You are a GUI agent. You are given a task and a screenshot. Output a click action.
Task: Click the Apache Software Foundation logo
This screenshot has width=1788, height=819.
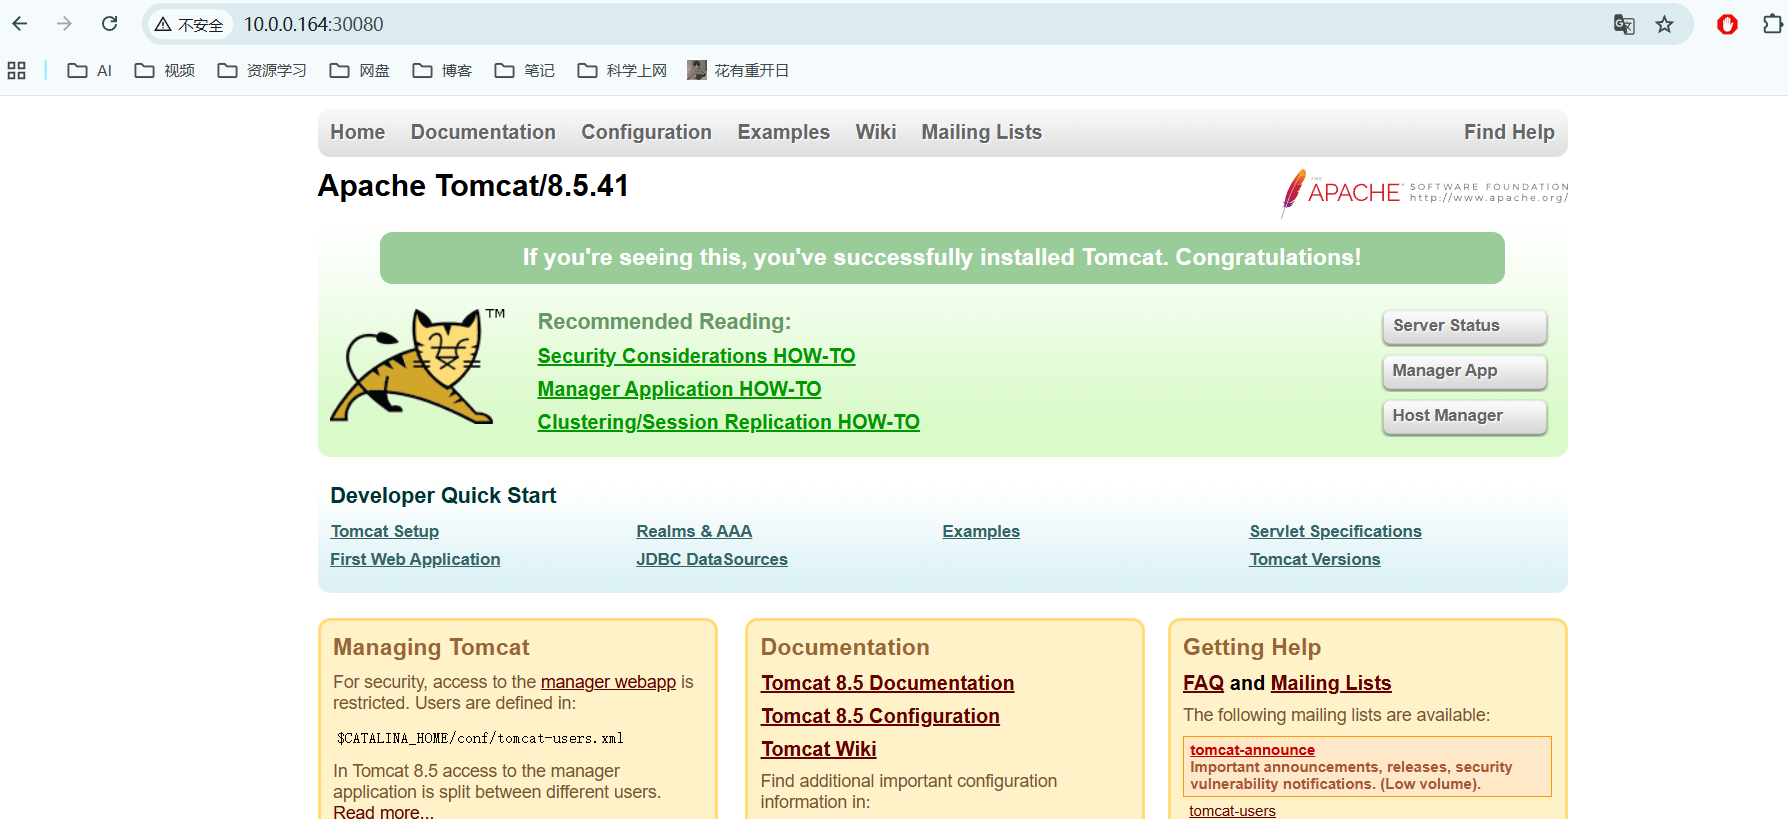1425,192
